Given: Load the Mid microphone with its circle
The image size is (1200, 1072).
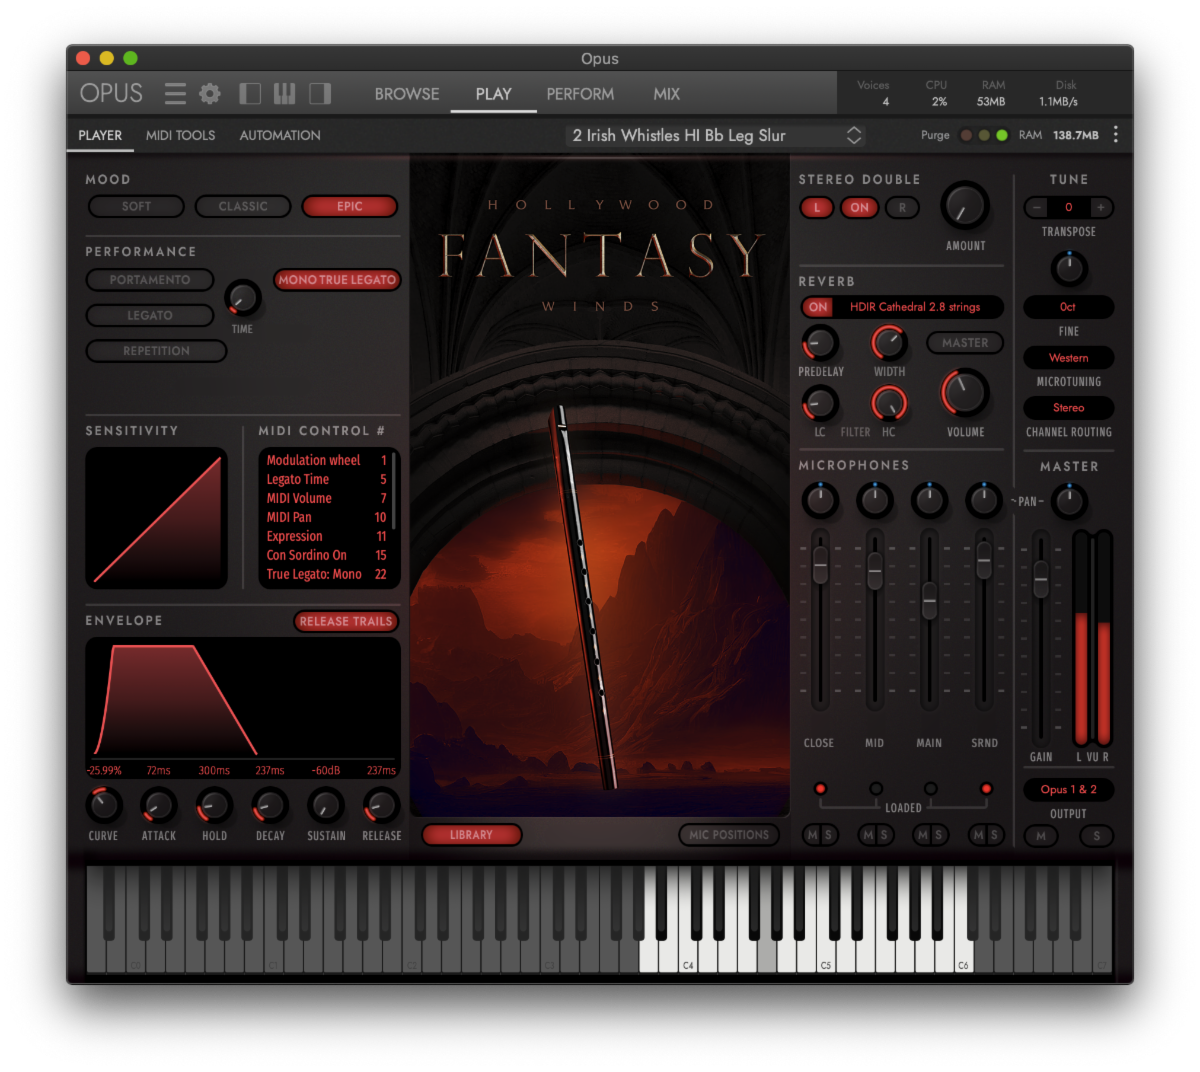Looking at the screenshot, I should click(876, 789).
